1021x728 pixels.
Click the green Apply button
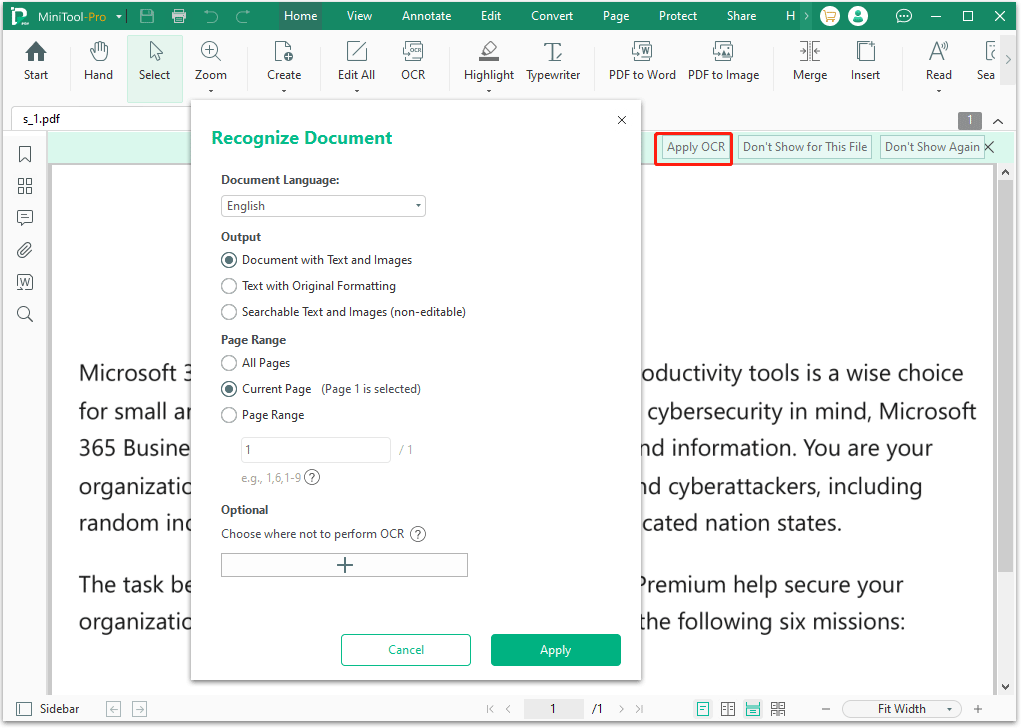(555, 651)
